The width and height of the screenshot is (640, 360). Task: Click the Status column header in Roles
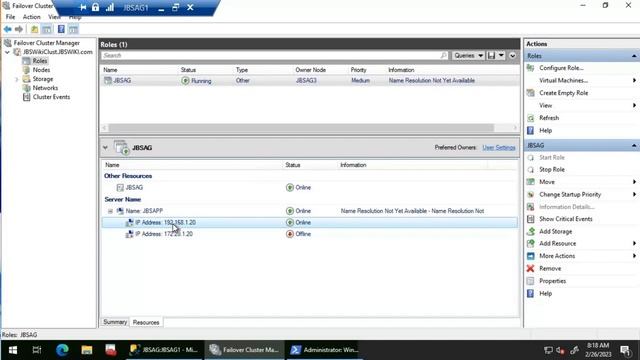tap(188, 70)
